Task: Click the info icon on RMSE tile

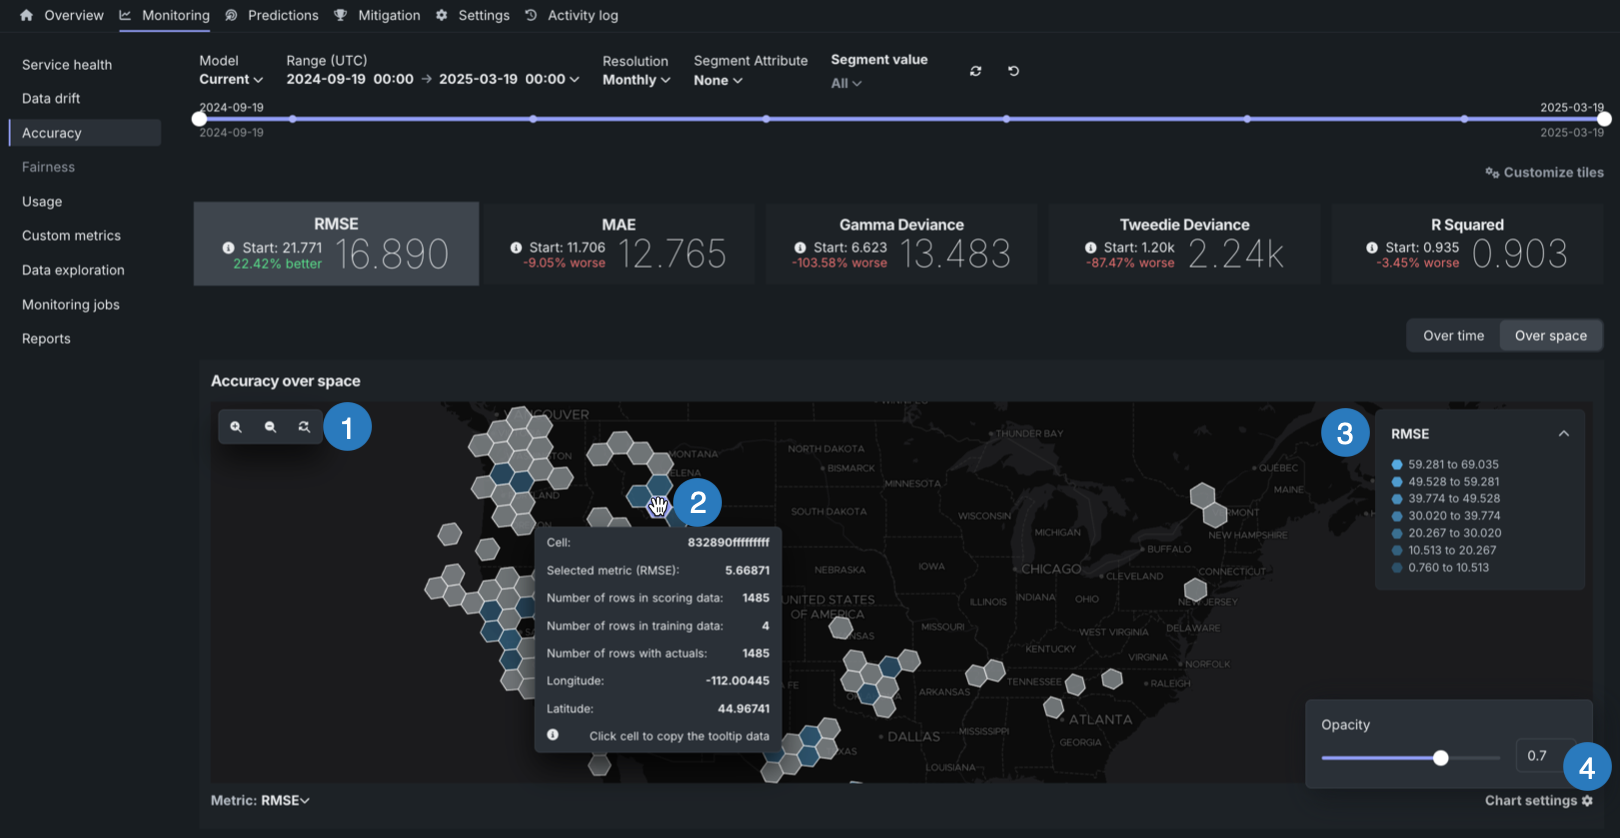Action: [228, 248]
